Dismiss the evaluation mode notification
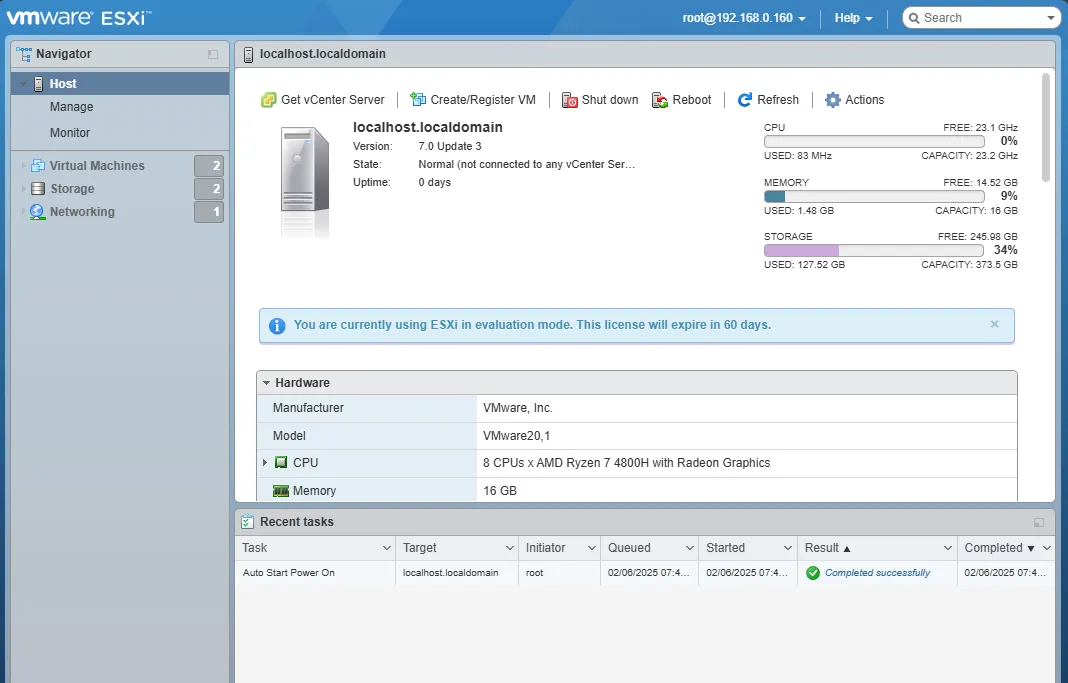This screenshot has height=683, width=1068. coord(994,324)
